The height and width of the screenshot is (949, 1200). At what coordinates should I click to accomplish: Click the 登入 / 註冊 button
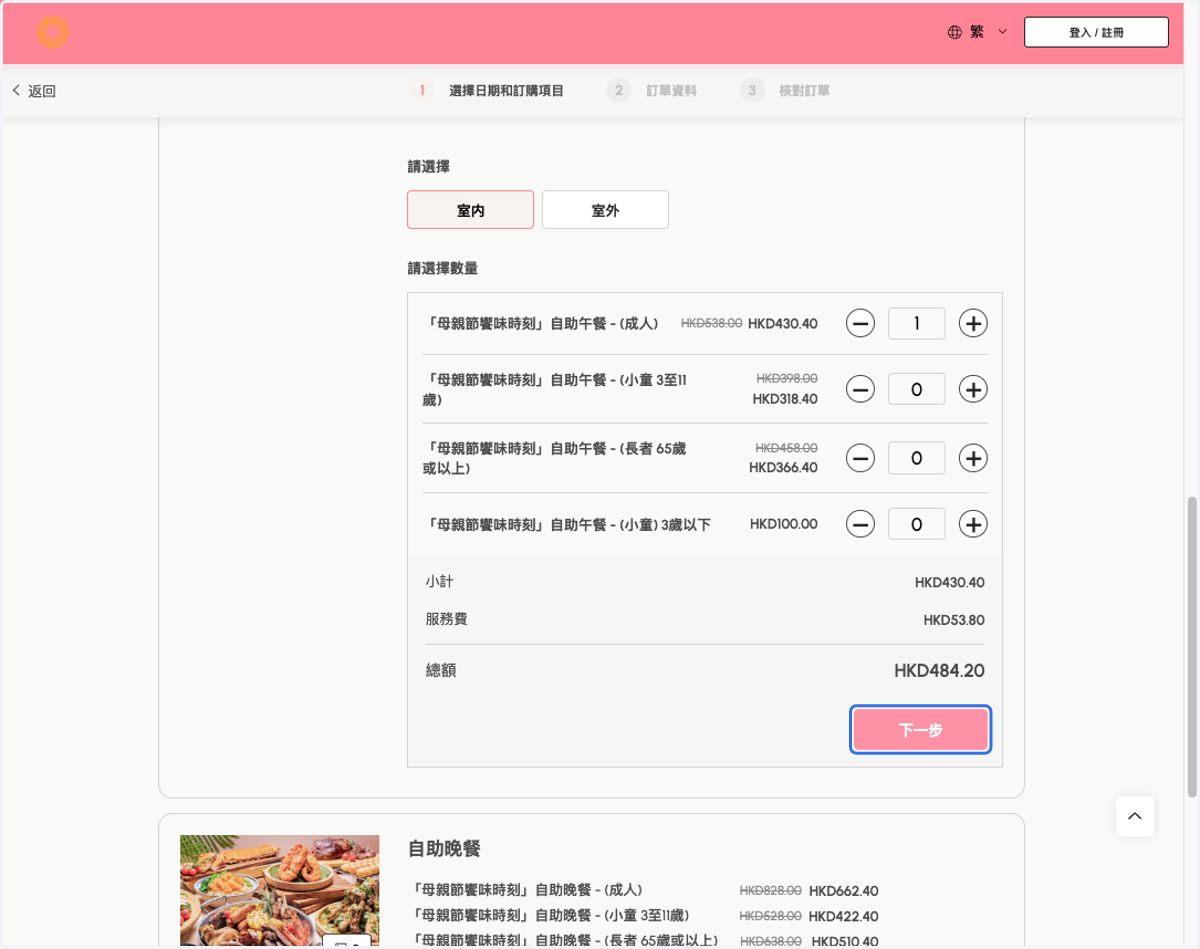pyautogui.click(x=1096, y=32)
